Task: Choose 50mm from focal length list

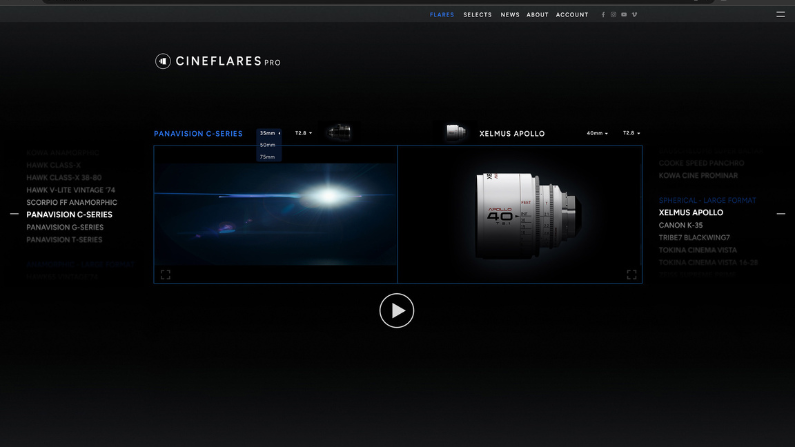Action: click(268, 145)
